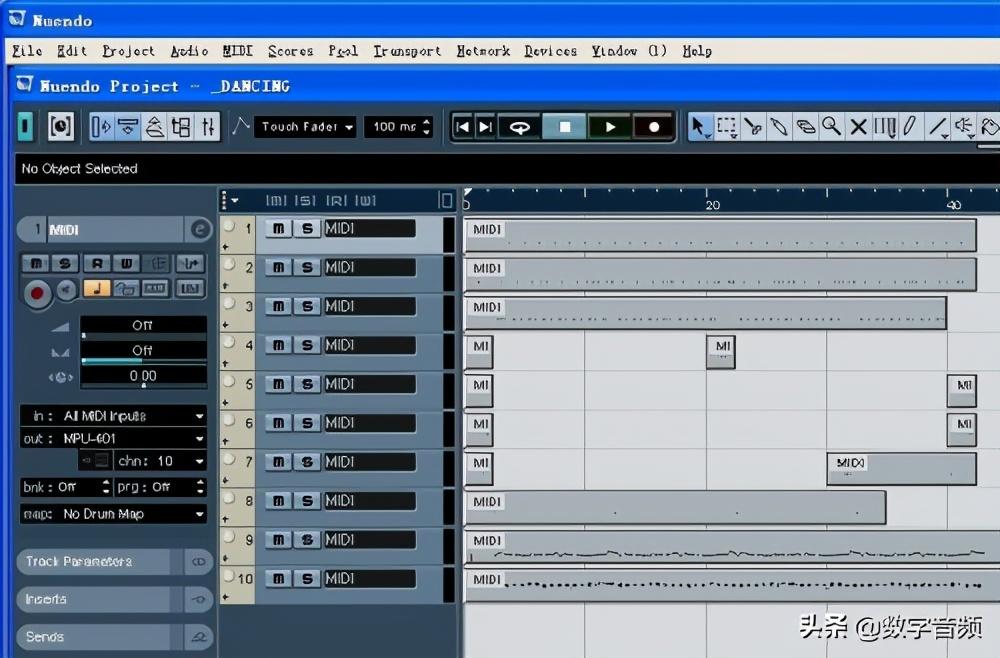Go to the next marker
1000x658 pixels.
click(x=486, y=127)
